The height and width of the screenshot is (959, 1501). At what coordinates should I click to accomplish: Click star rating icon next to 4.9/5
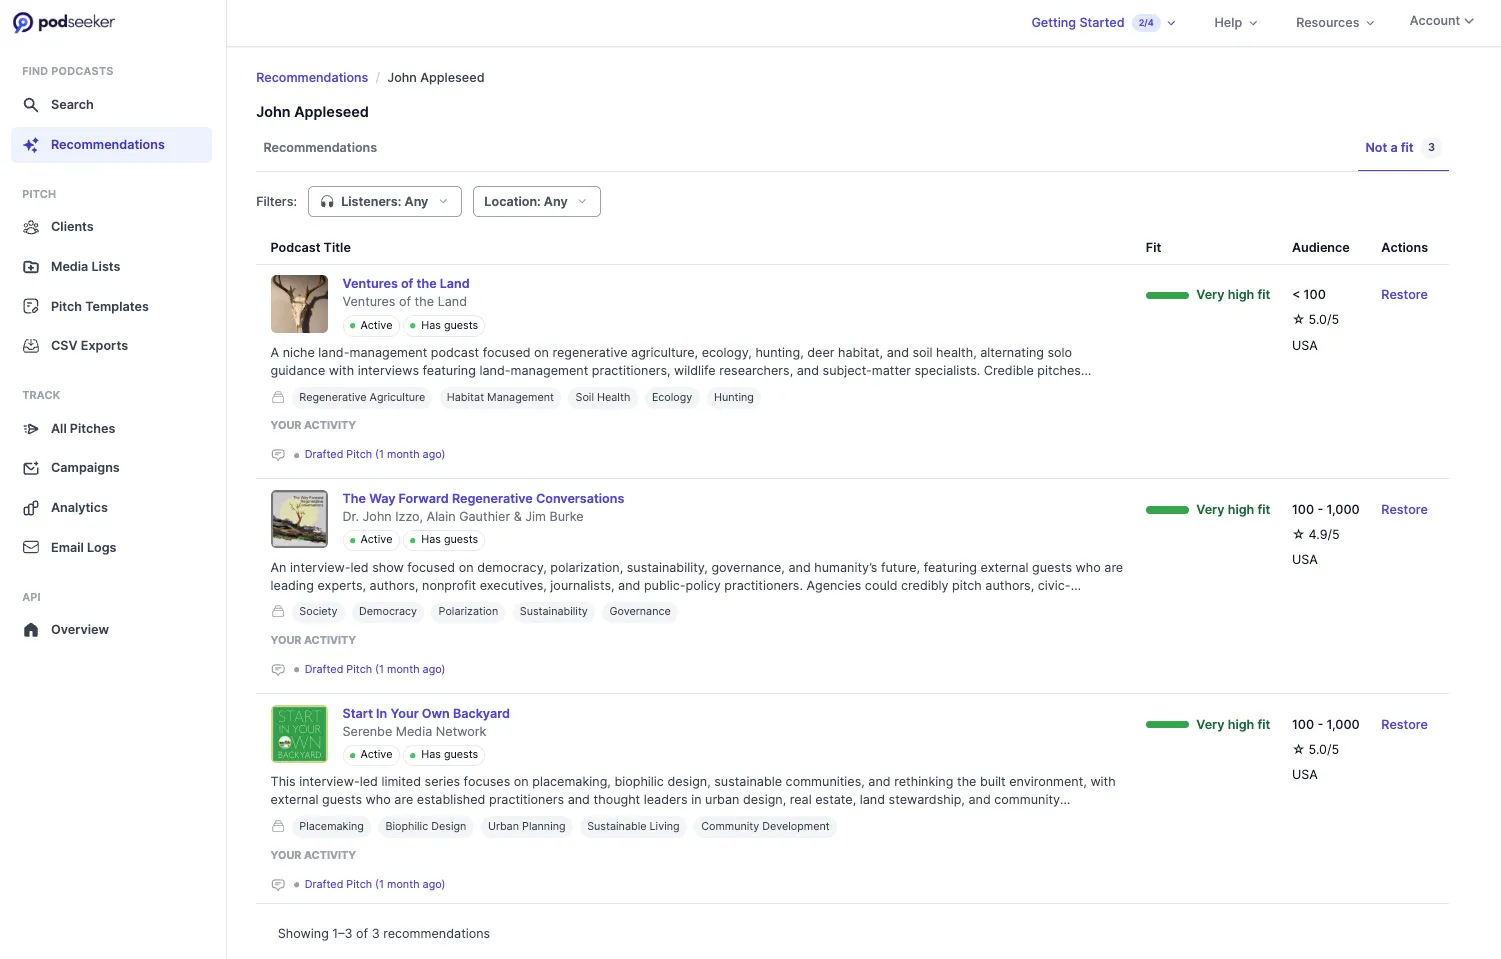coord(1298,535)
